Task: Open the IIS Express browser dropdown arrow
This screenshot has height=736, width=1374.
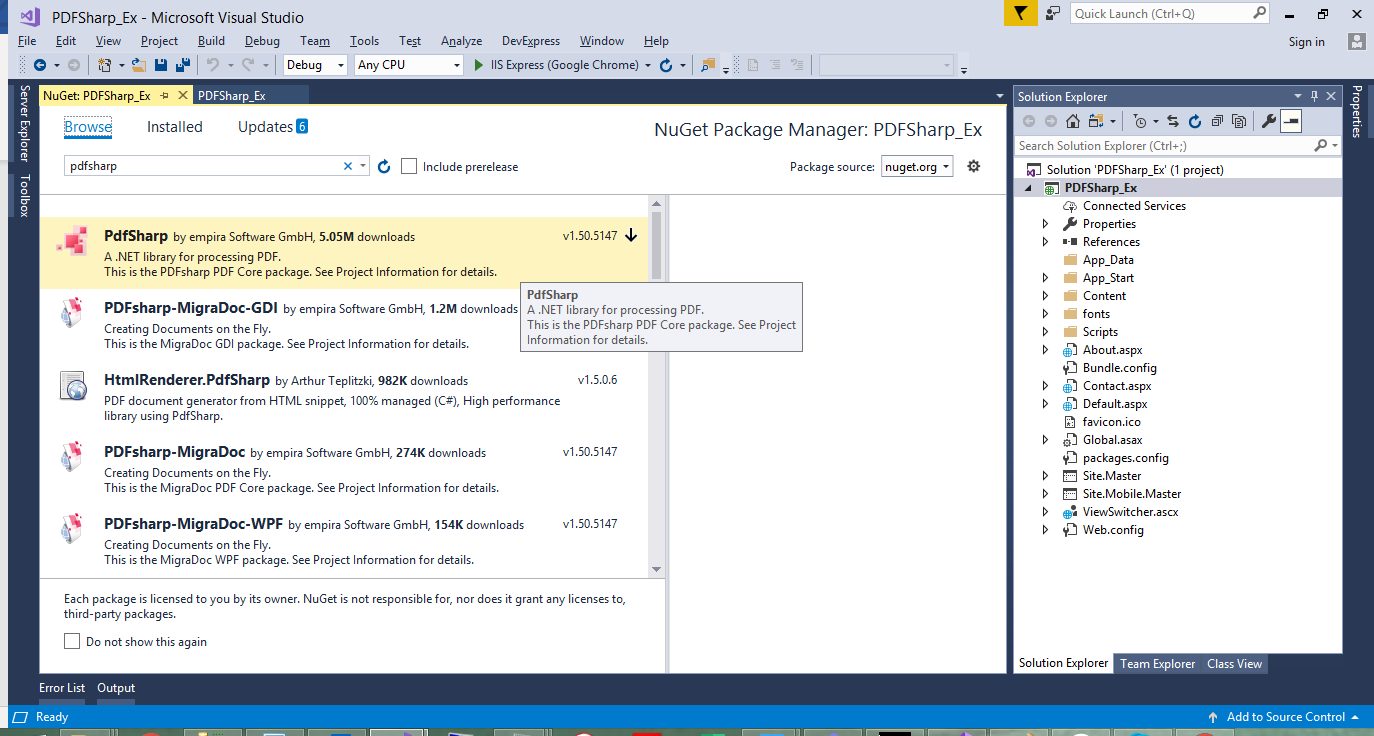Action: pyautogui.click(x=649, y=65)
